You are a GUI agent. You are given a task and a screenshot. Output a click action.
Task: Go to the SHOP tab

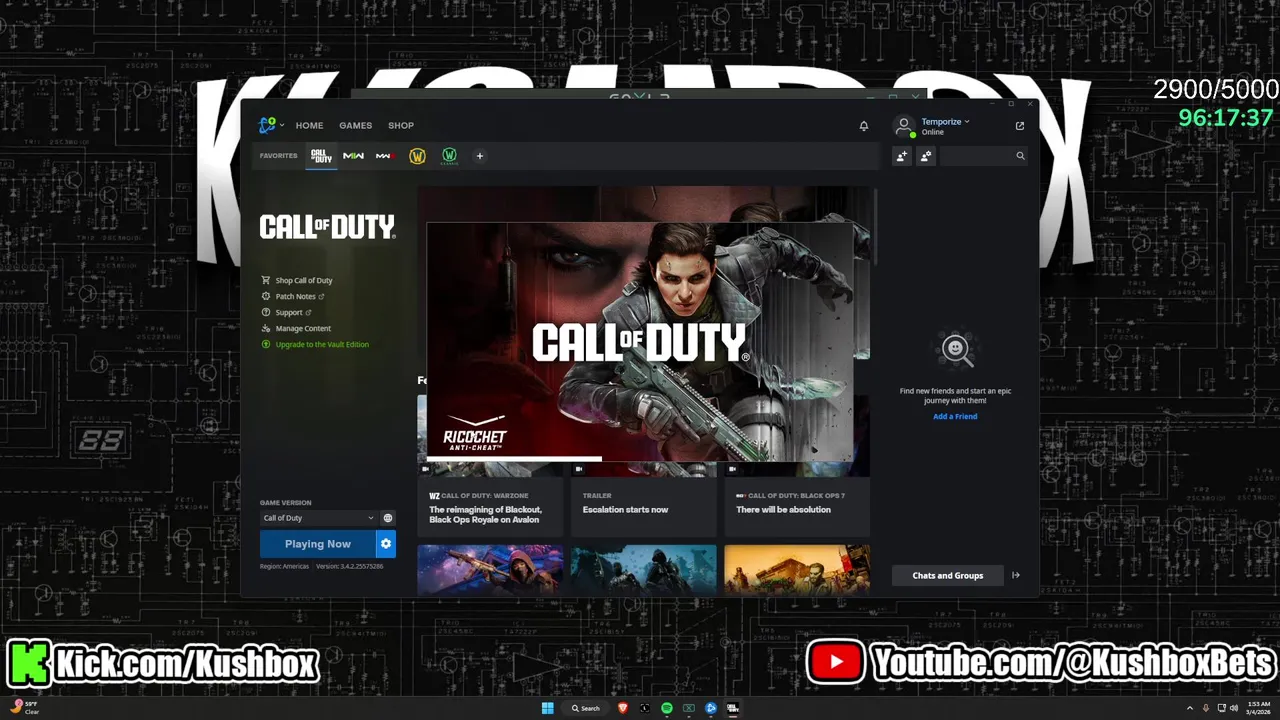401,126
